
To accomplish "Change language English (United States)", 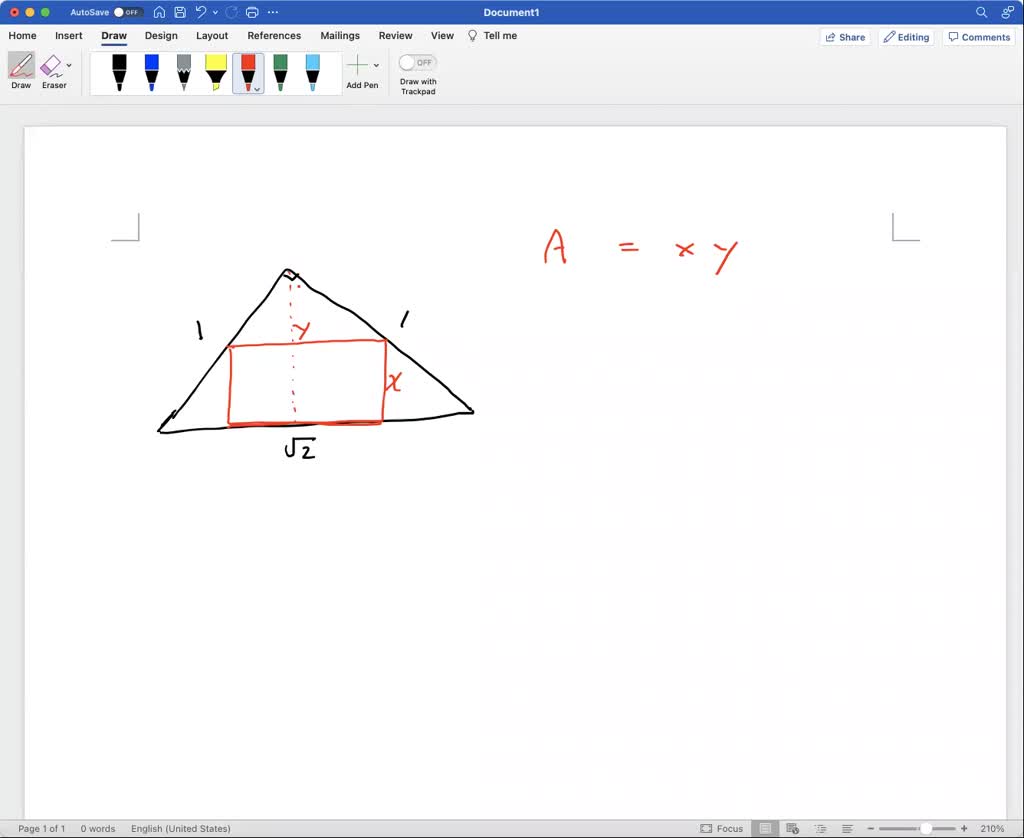I will click(181, 828).
